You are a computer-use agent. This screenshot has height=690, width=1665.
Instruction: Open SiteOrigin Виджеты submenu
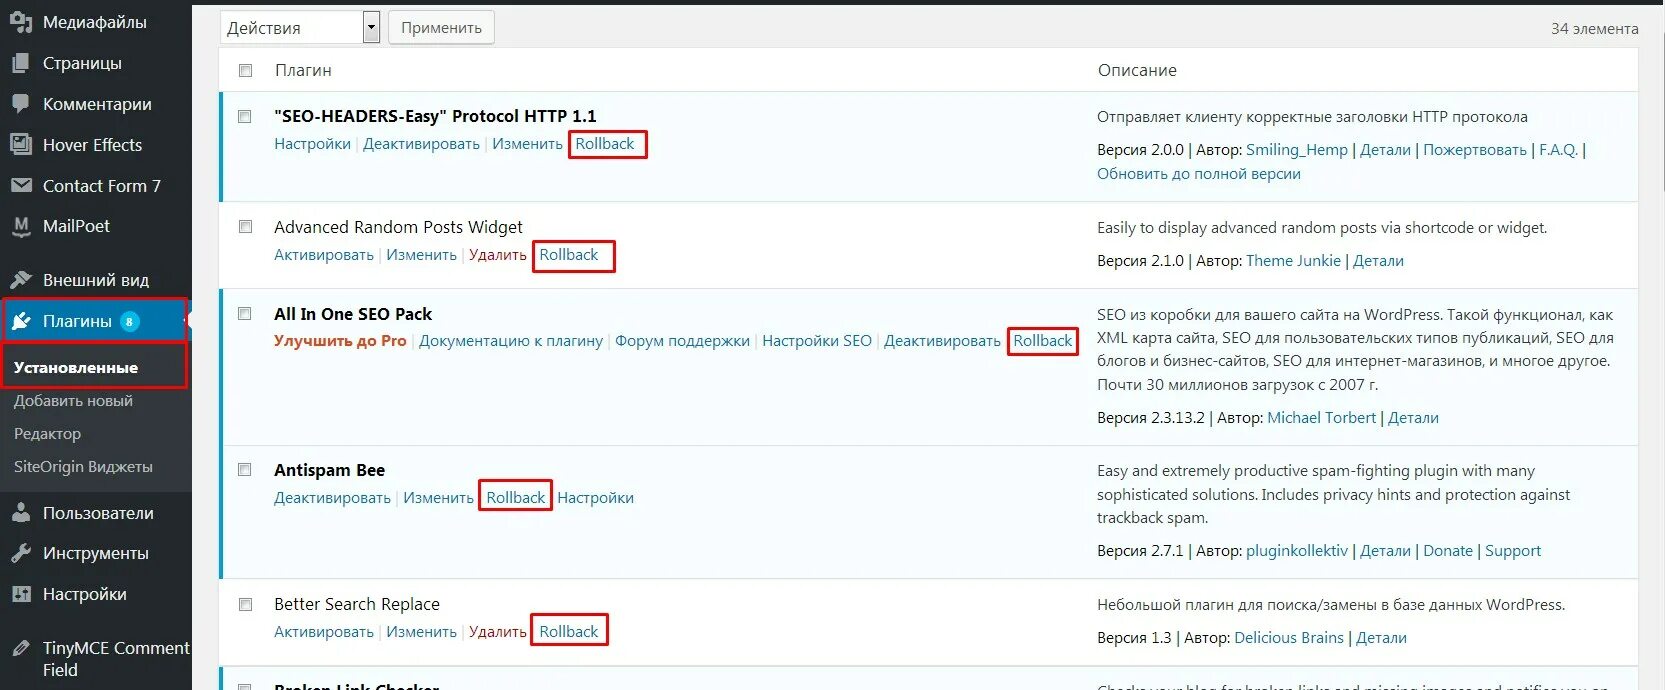point(83,467)
